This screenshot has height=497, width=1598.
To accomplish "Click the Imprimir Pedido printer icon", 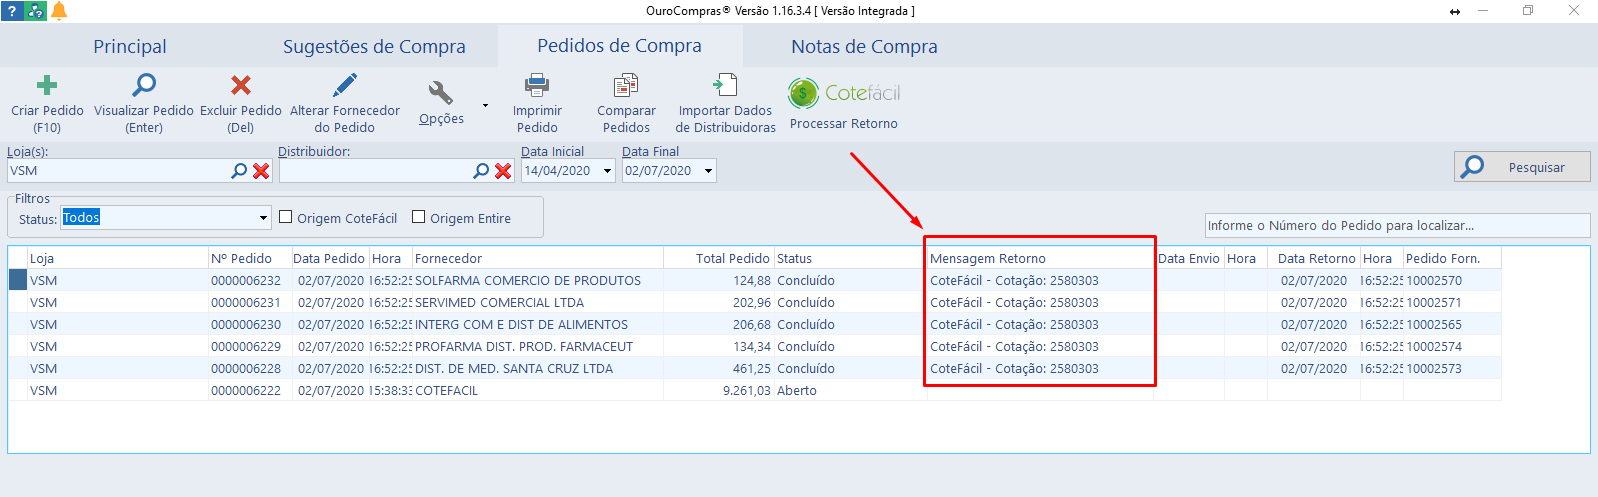I will click(x=537, y=86).
